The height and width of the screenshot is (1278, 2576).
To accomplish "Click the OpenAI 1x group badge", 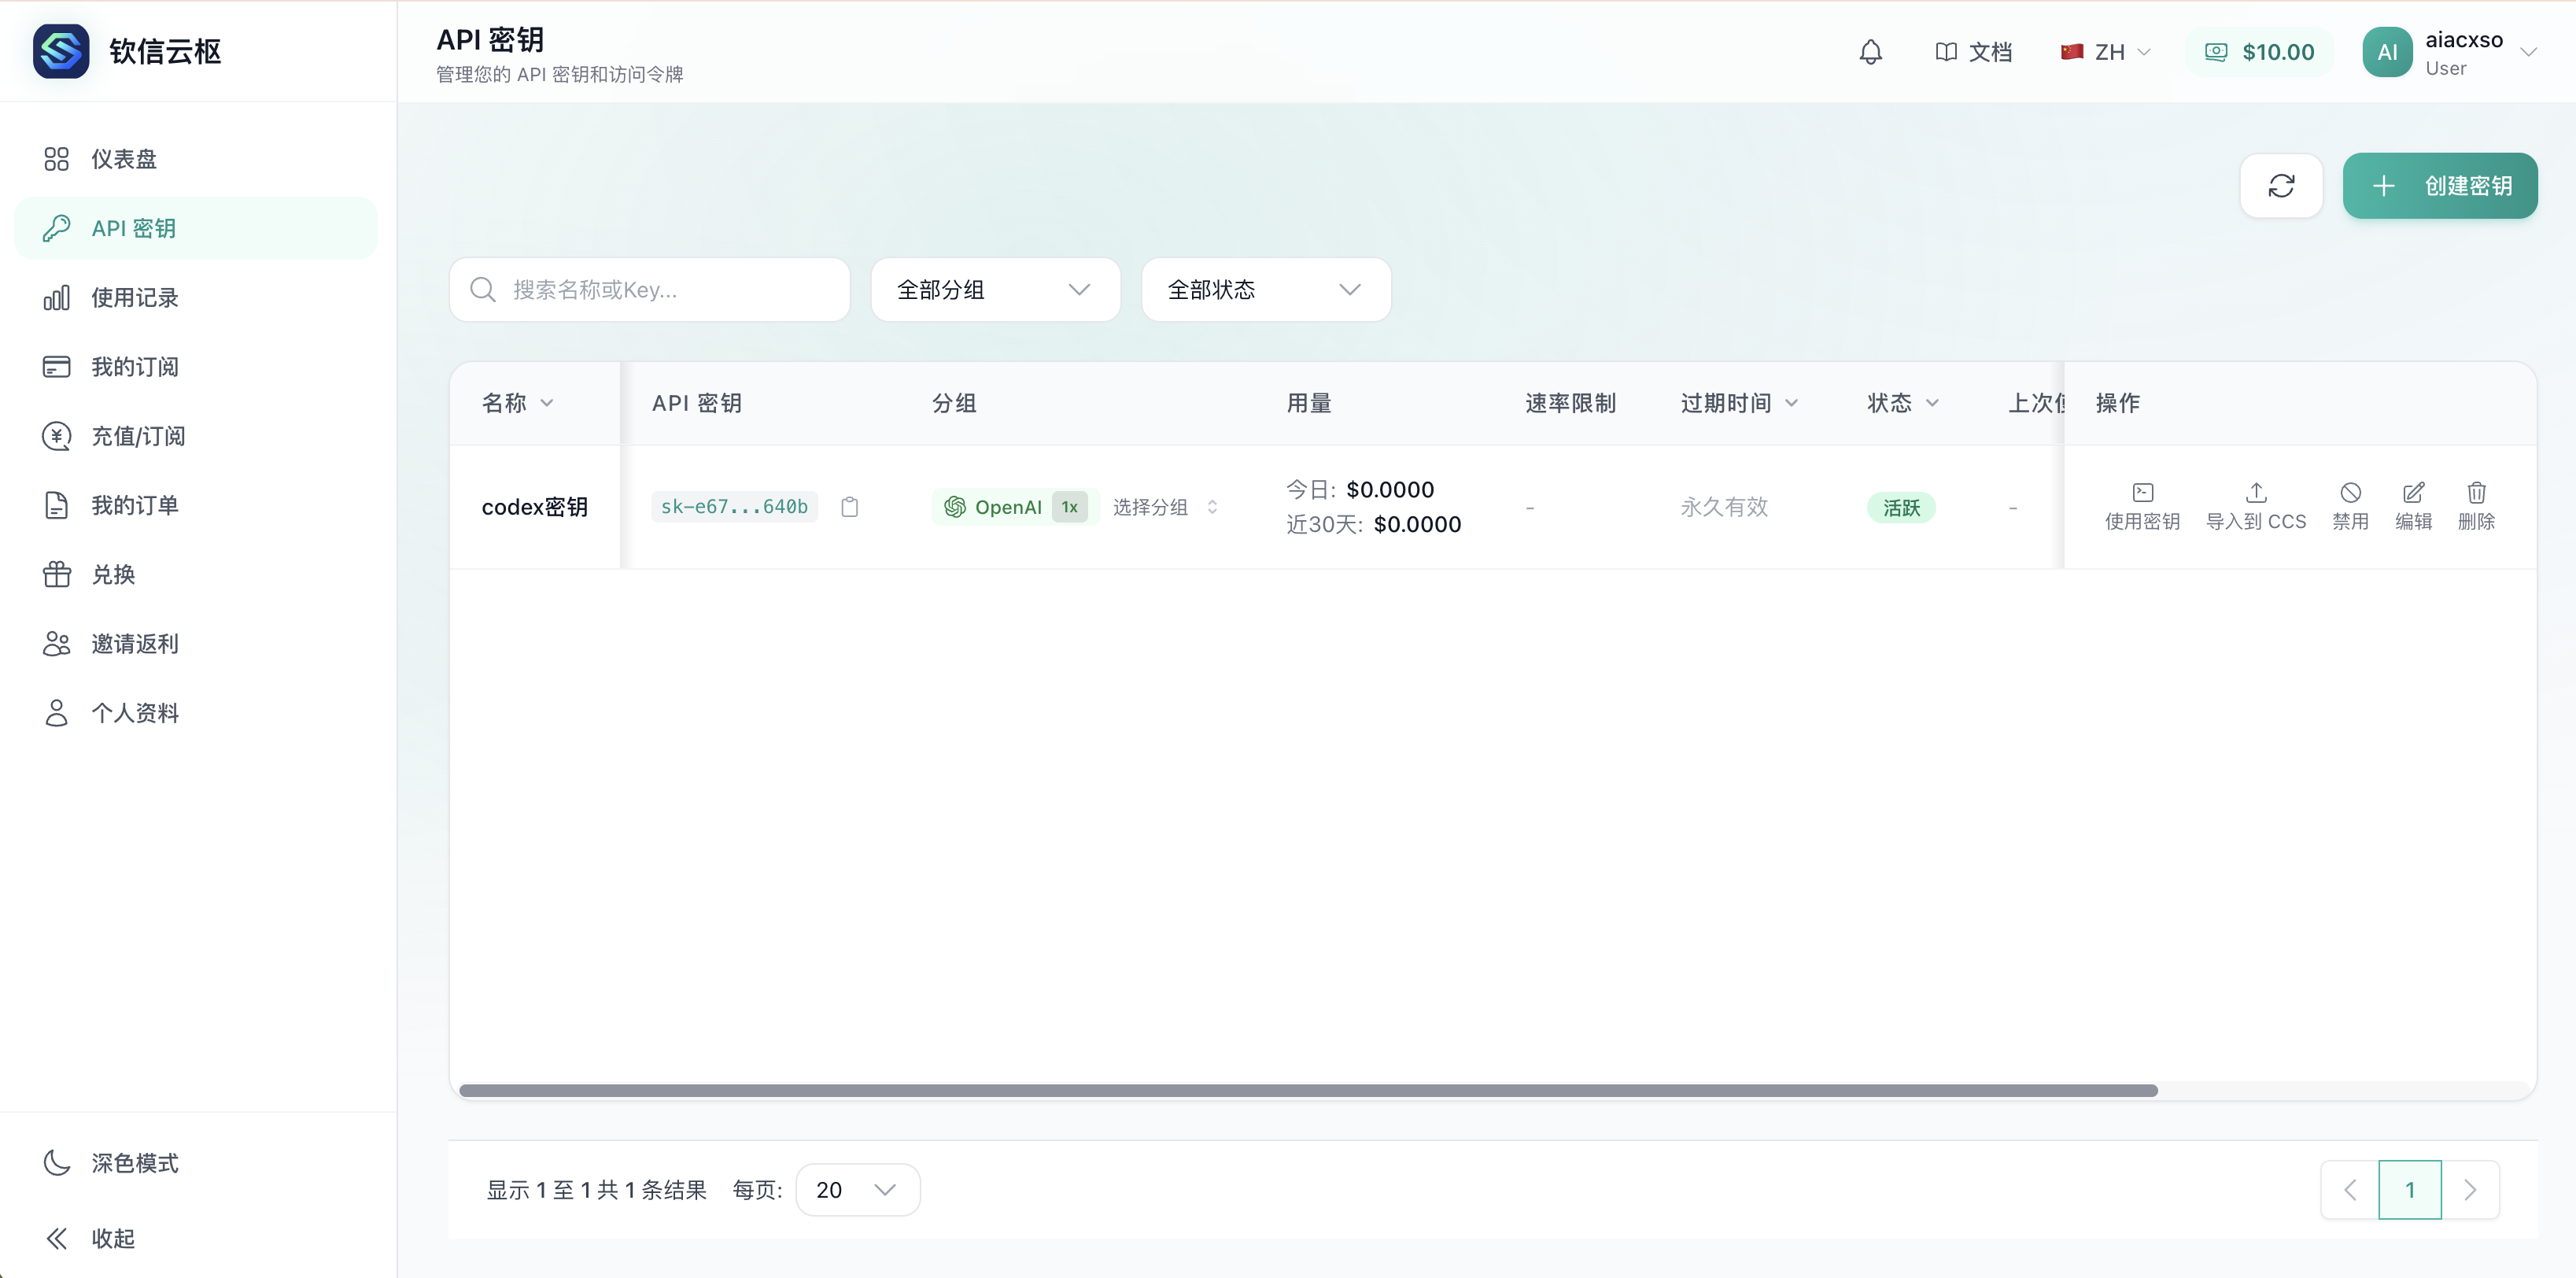I will coord(1015,507).
